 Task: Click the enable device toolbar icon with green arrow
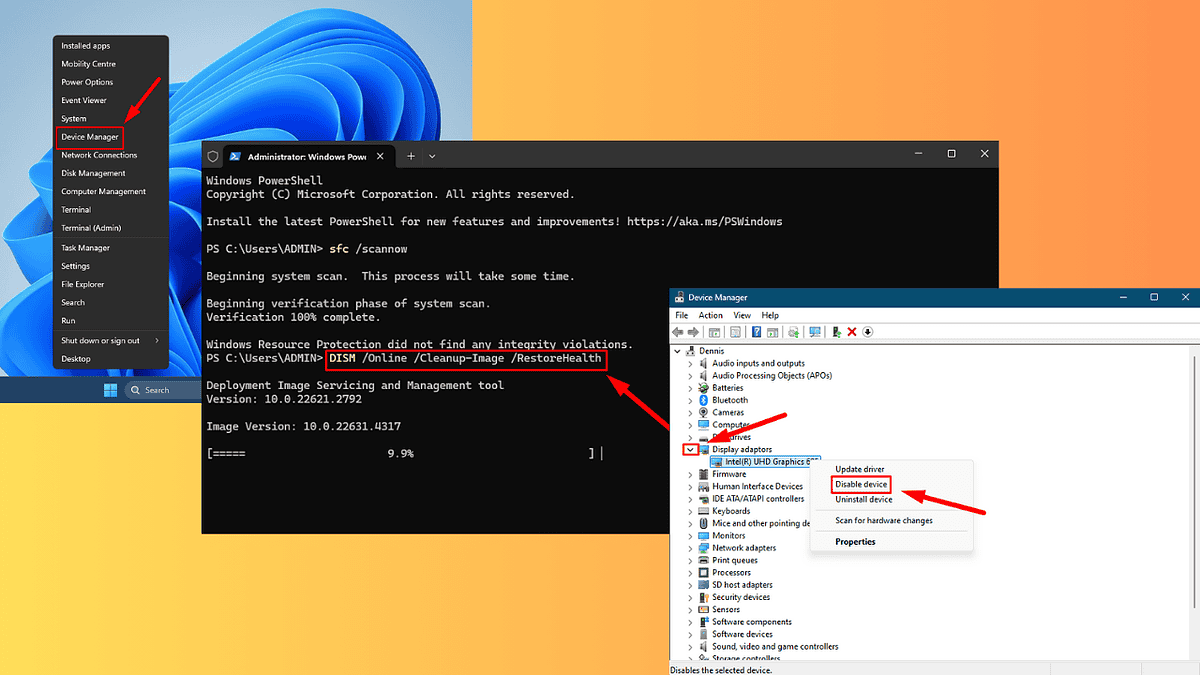836,332
